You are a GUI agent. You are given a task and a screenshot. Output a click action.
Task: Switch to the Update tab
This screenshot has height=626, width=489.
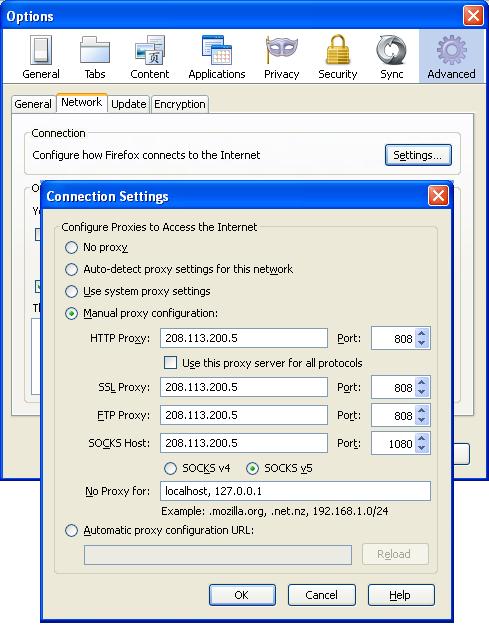pos(129,104)
